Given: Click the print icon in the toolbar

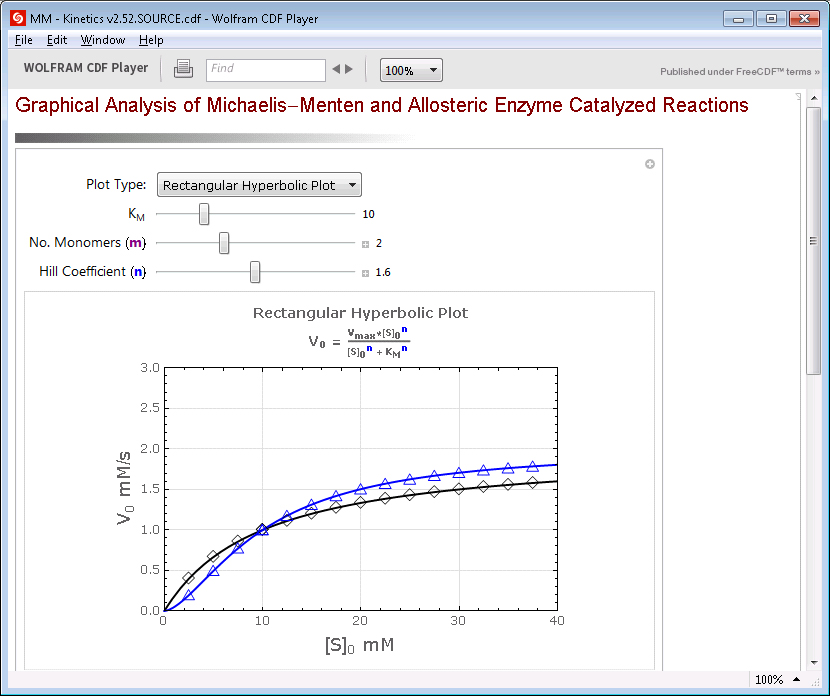Looking at the screenshot, I should (x=182, y=70).
